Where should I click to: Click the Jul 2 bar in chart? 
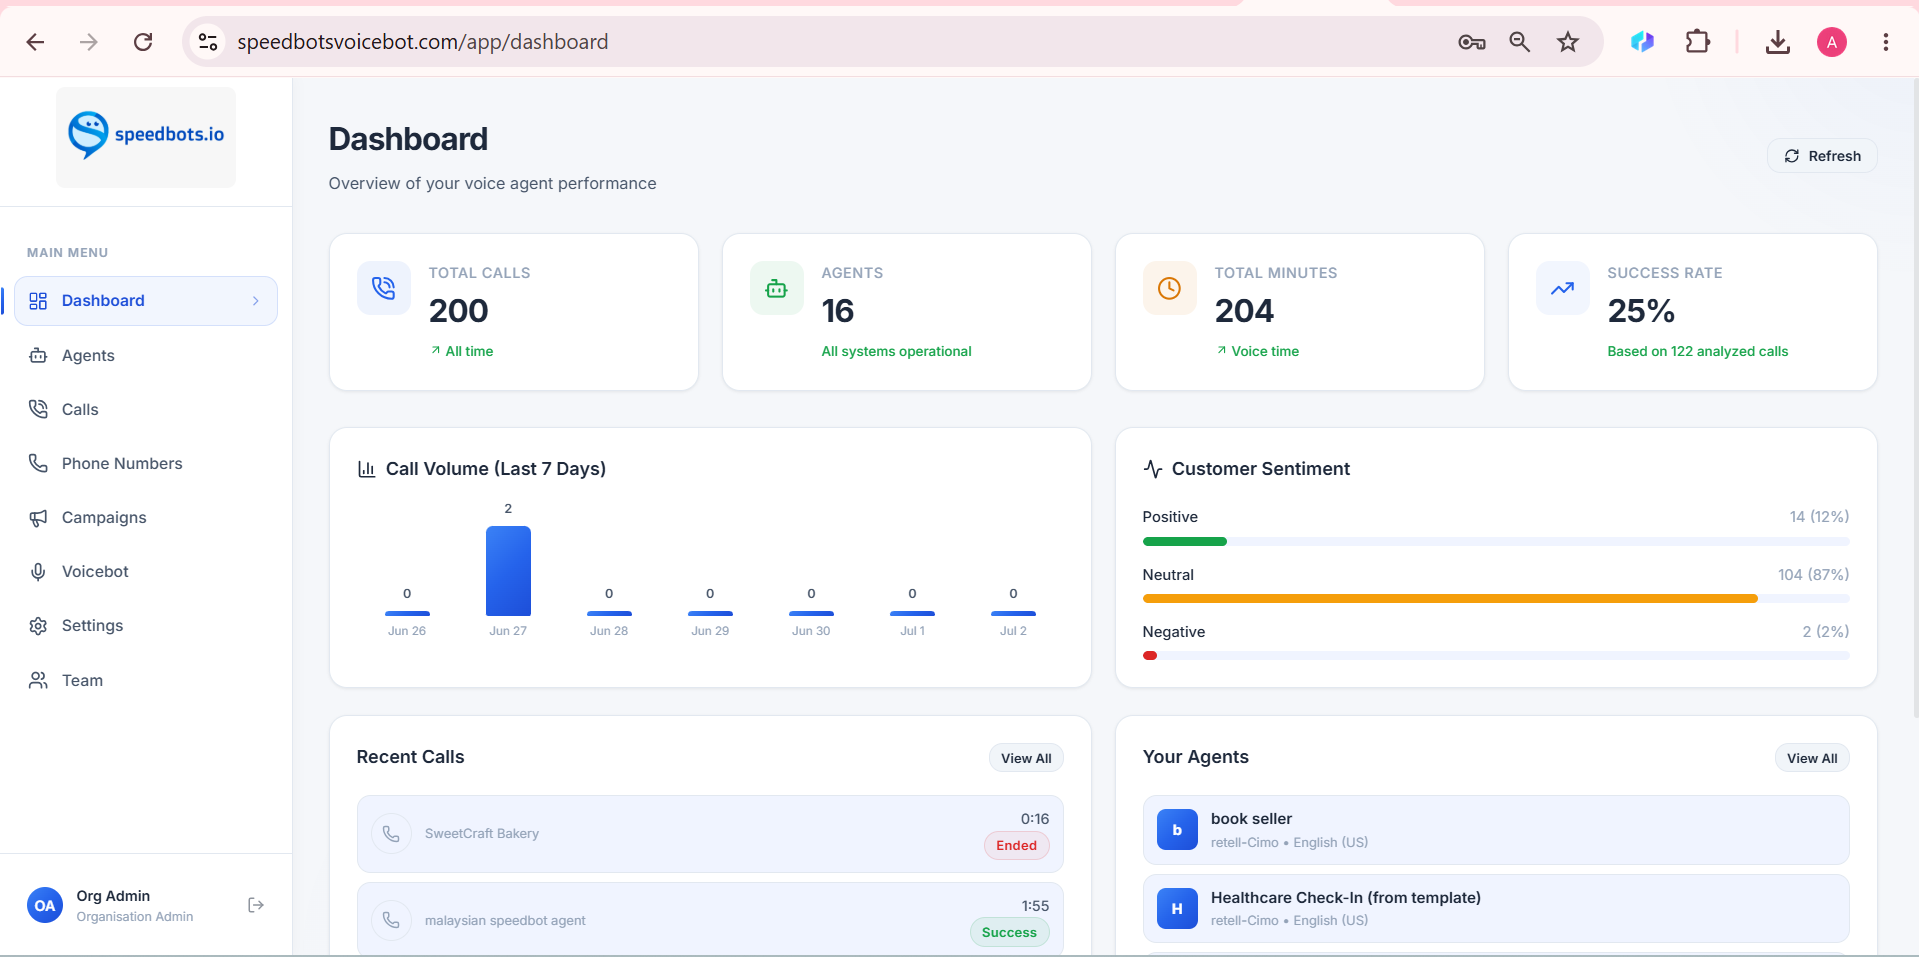click(1013, 613)
